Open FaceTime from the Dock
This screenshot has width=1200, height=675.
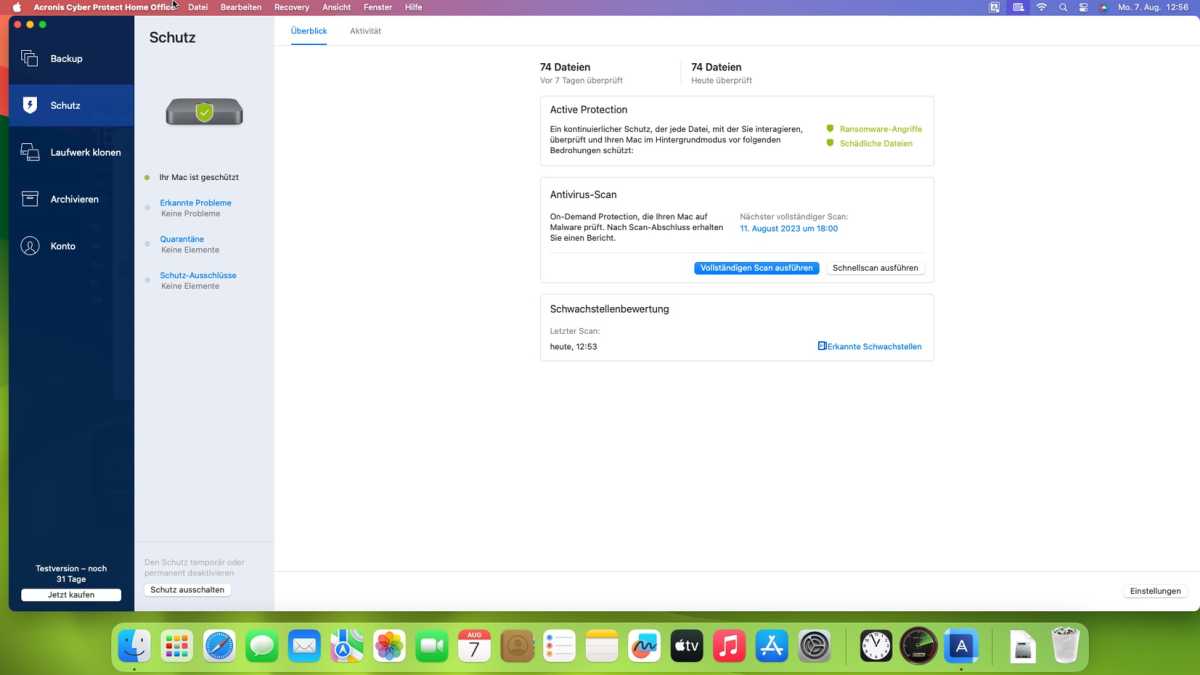pos(432,646)
